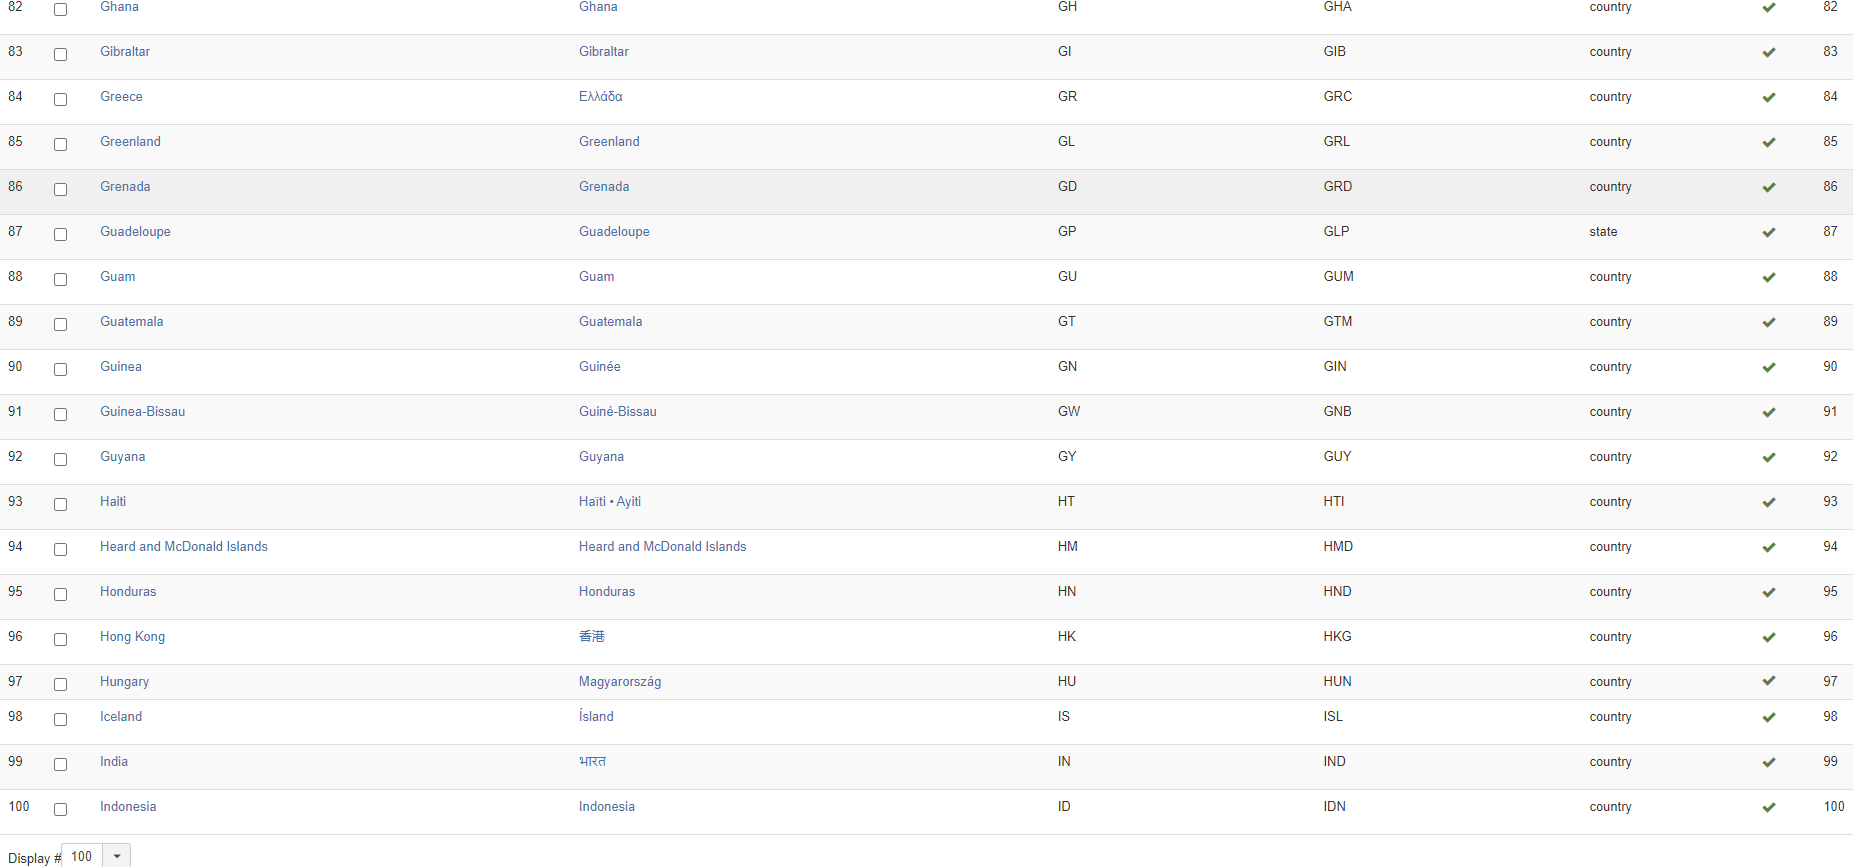
Task: Open the Display # dropdown arrow
Action: click(117, 856)
